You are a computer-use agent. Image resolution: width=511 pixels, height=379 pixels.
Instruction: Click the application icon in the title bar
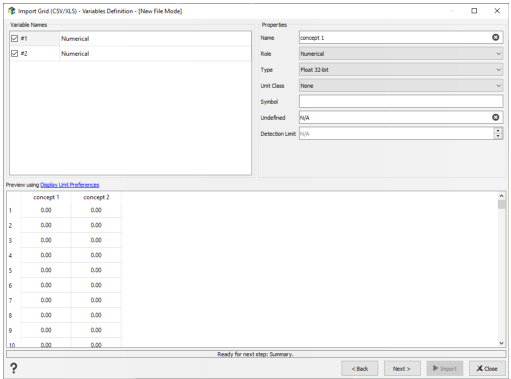12,11
